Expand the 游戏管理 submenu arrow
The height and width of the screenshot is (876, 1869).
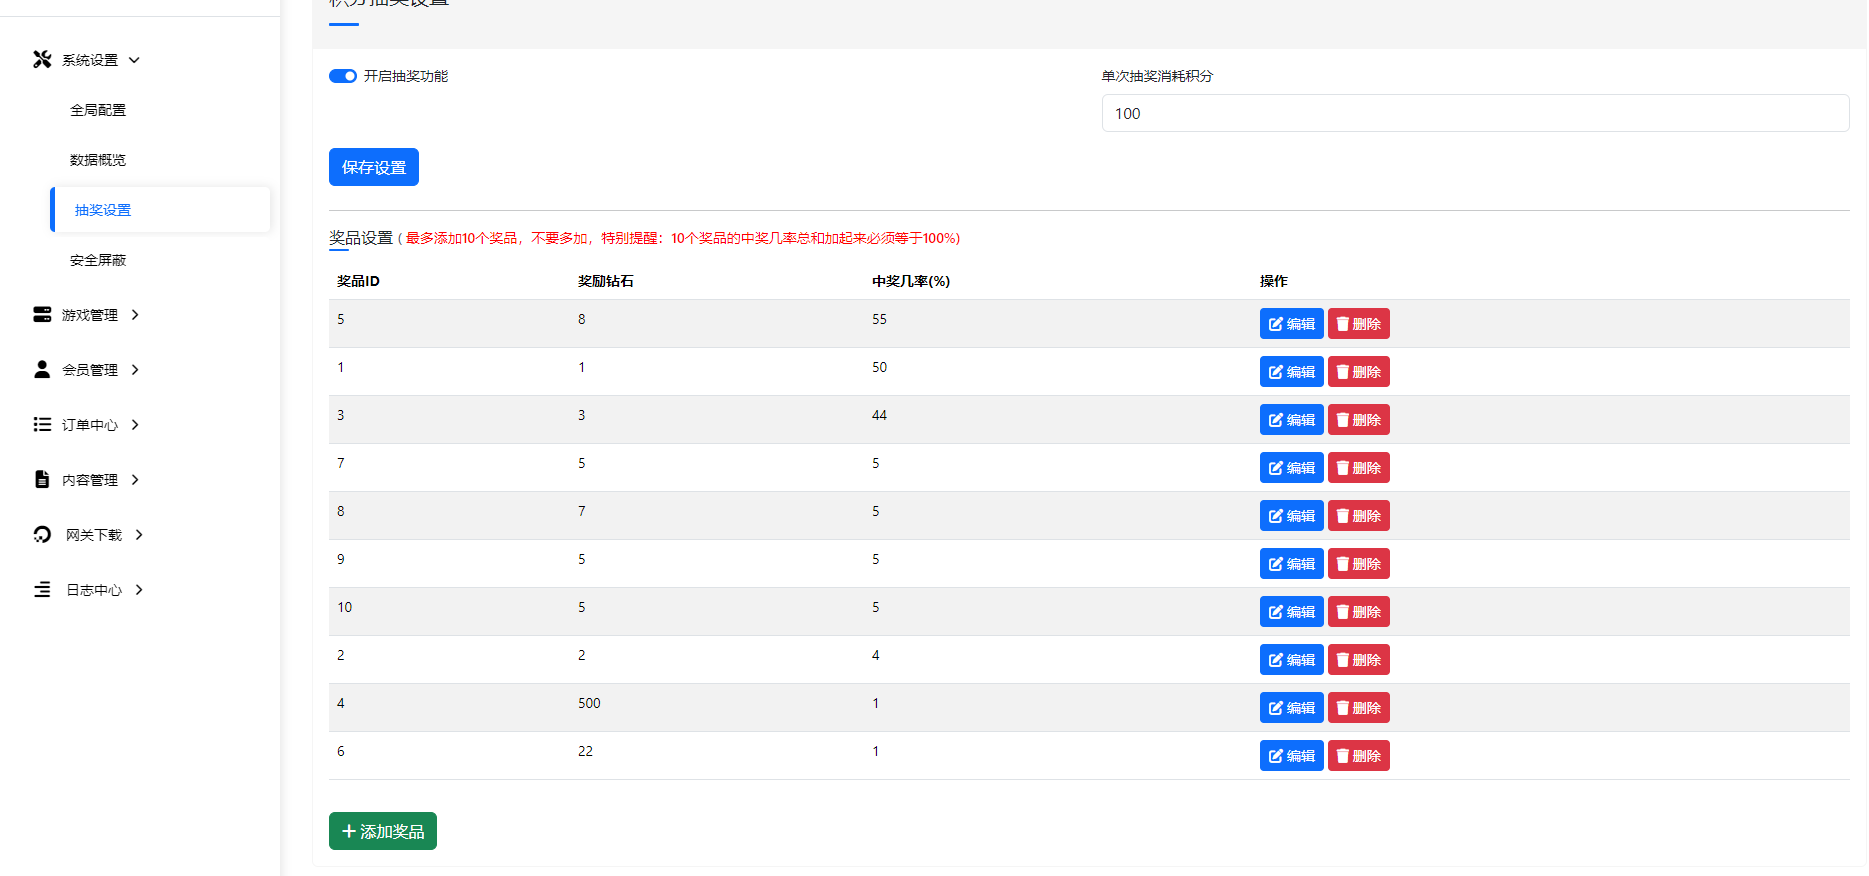click(x=135, y=315)
